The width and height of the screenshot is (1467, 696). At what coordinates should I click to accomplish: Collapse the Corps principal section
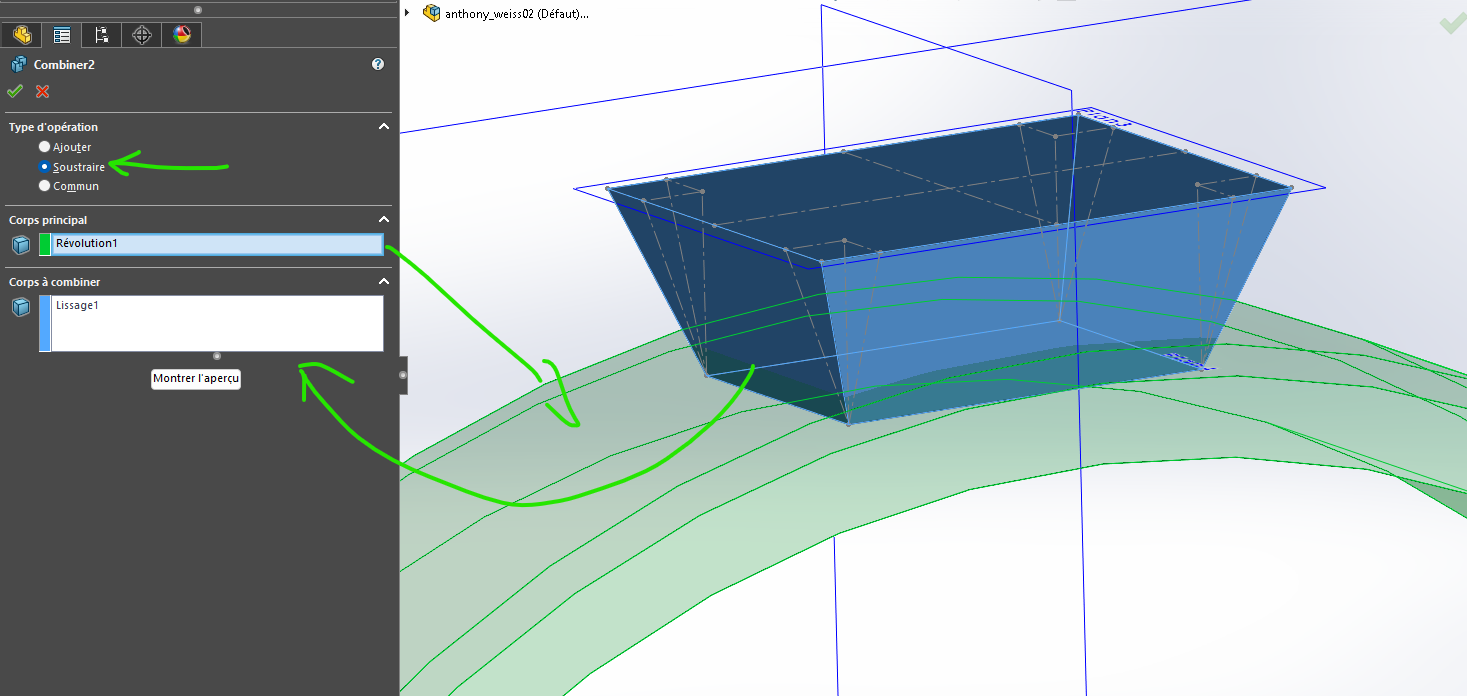point(383,219)
